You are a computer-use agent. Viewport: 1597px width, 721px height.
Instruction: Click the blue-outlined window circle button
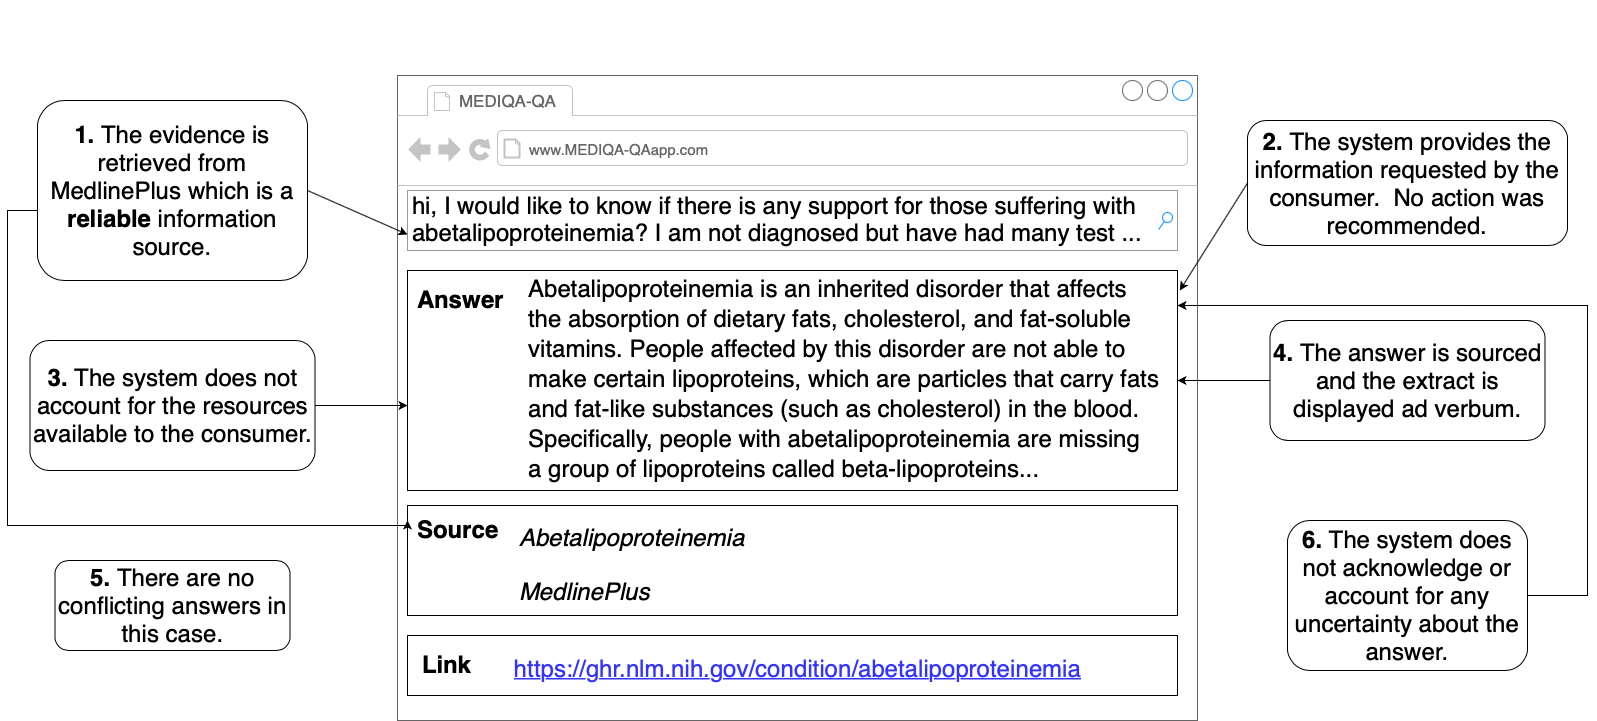(1182, 91)
